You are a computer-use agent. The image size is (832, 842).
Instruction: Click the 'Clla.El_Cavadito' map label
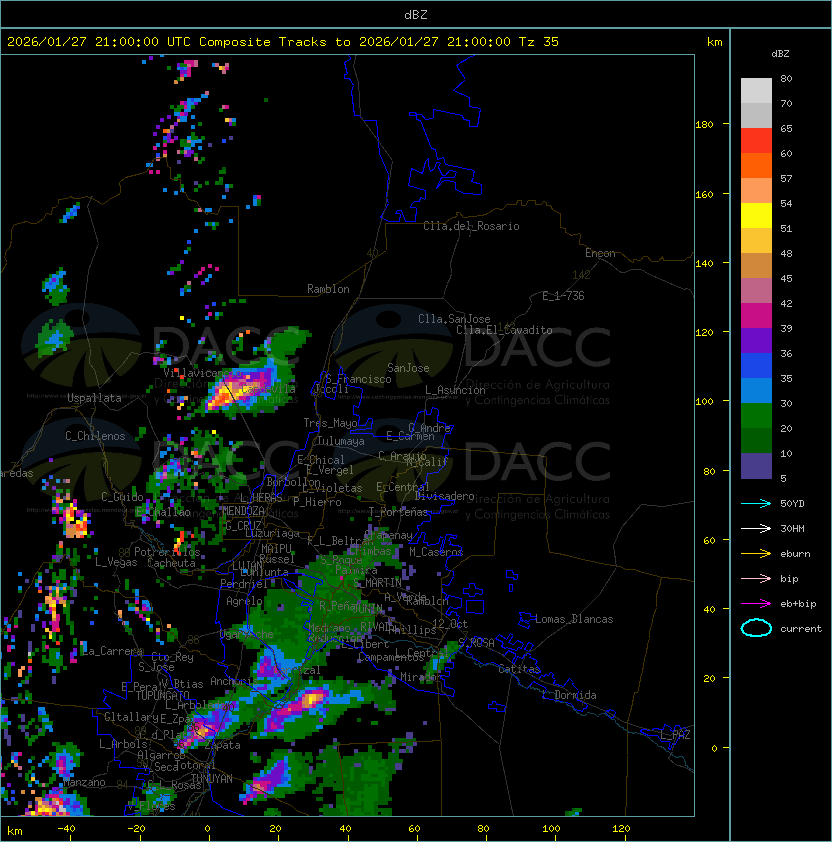(504, 330)
